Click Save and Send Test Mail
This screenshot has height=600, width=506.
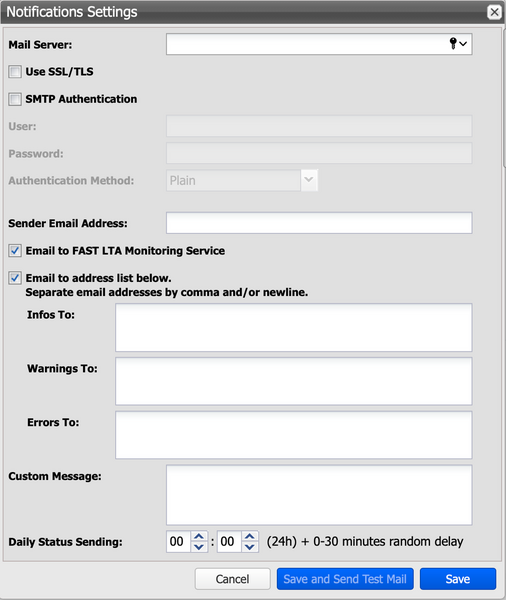pyautogui.click(x=345, y=579)
